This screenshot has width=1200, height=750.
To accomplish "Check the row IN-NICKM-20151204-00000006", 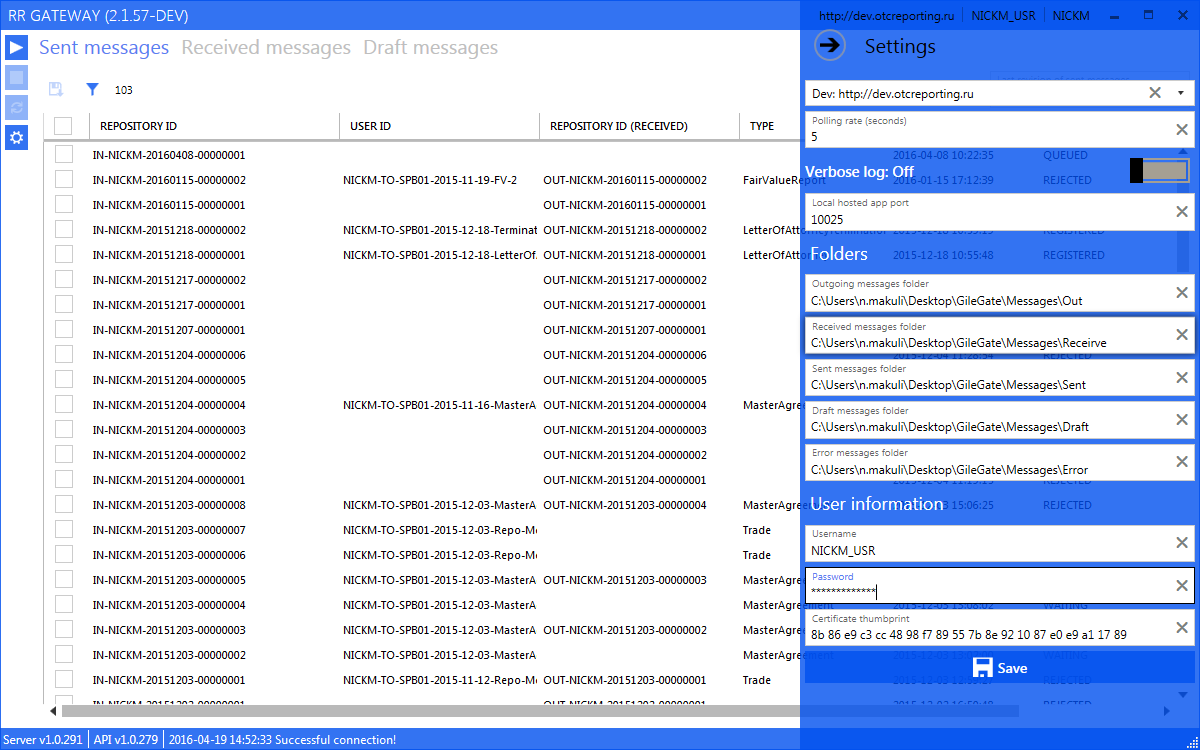I will [64, 354].
